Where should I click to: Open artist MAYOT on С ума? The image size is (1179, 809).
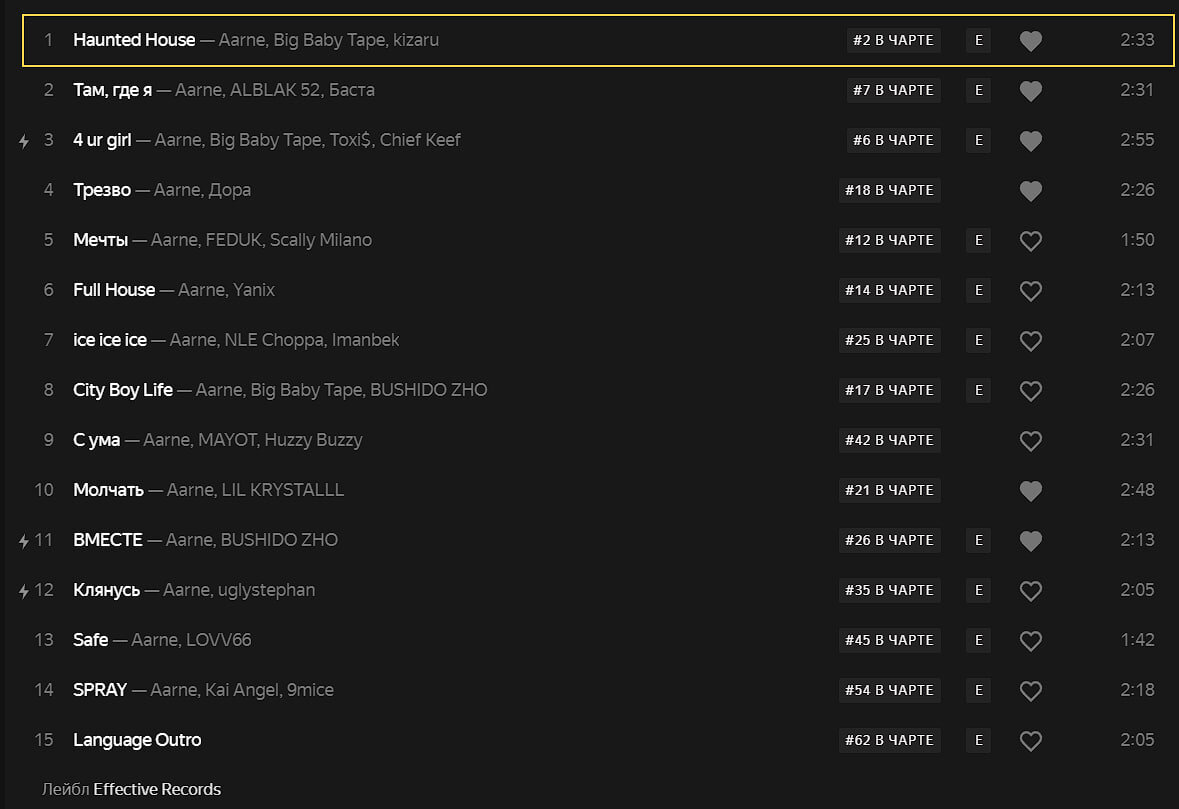coord(227,440)
